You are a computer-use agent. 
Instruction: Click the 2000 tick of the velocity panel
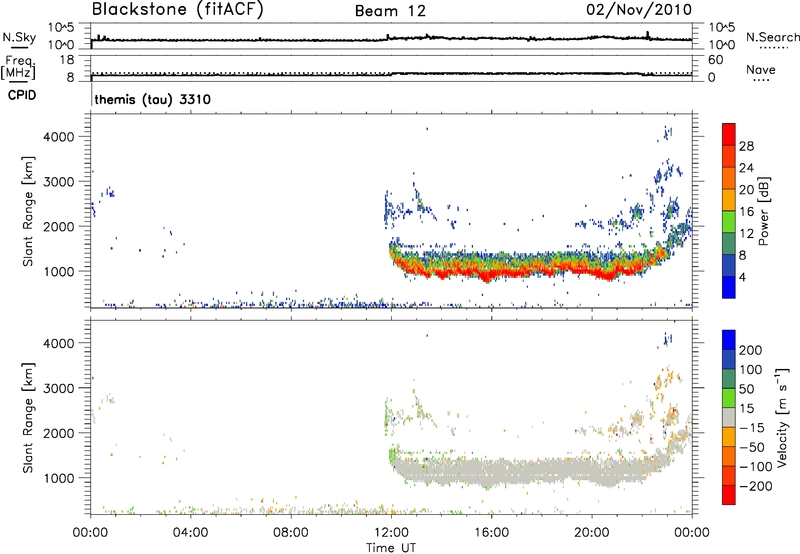click(59, 433)
